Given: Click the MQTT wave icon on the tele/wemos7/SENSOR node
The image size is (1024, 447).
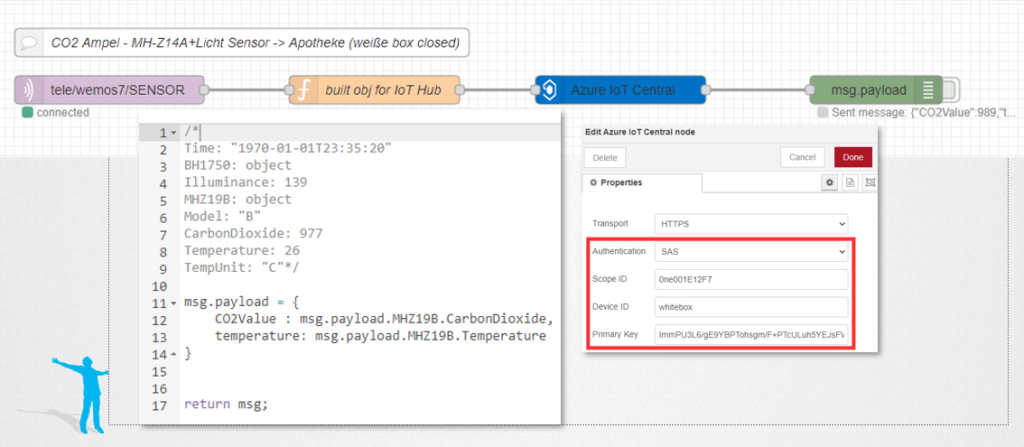Looking at the screenshot, I should point(29,90).
